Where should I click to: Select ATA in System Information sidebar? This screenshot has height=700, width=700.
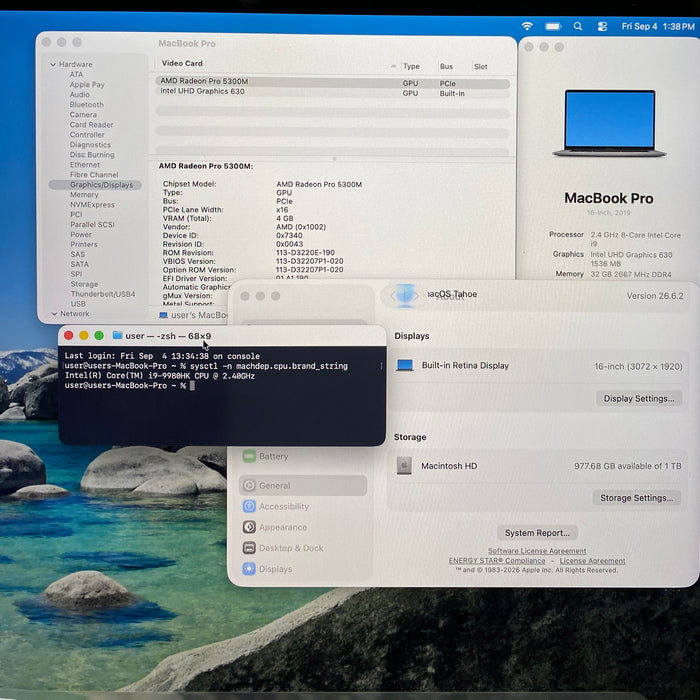pyautogui.click(x=76, y=74)
